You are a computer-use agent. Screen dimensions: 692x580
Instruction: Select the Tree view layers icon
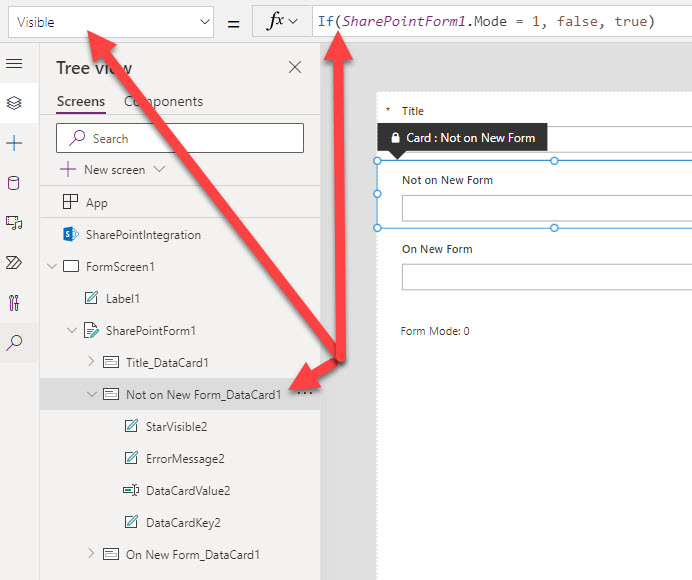[x=14, y=103]
